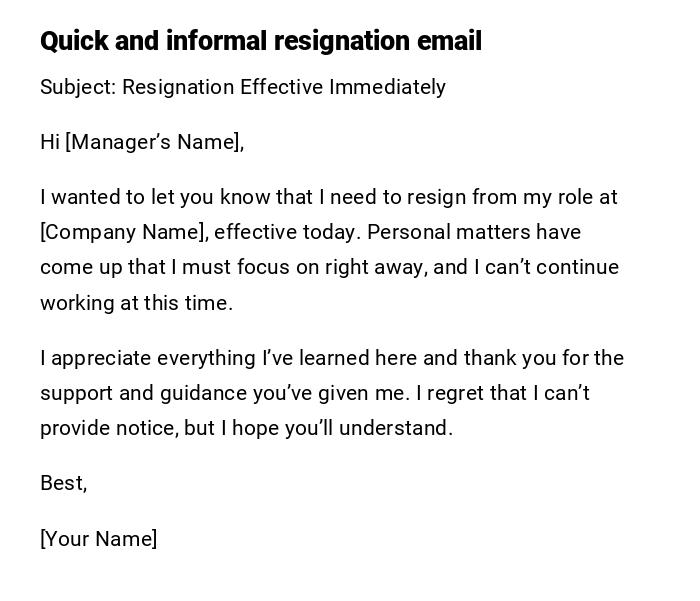The width and height of the screenshot is (700, 601).
Task: Click the word 'Immediately' in the subject line
Action: (390, 87)
